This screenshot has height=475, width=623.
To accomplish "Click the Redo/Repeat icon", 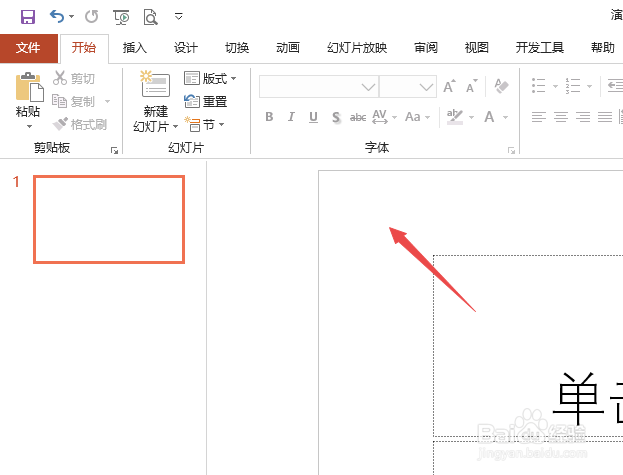I will [91, 17].
